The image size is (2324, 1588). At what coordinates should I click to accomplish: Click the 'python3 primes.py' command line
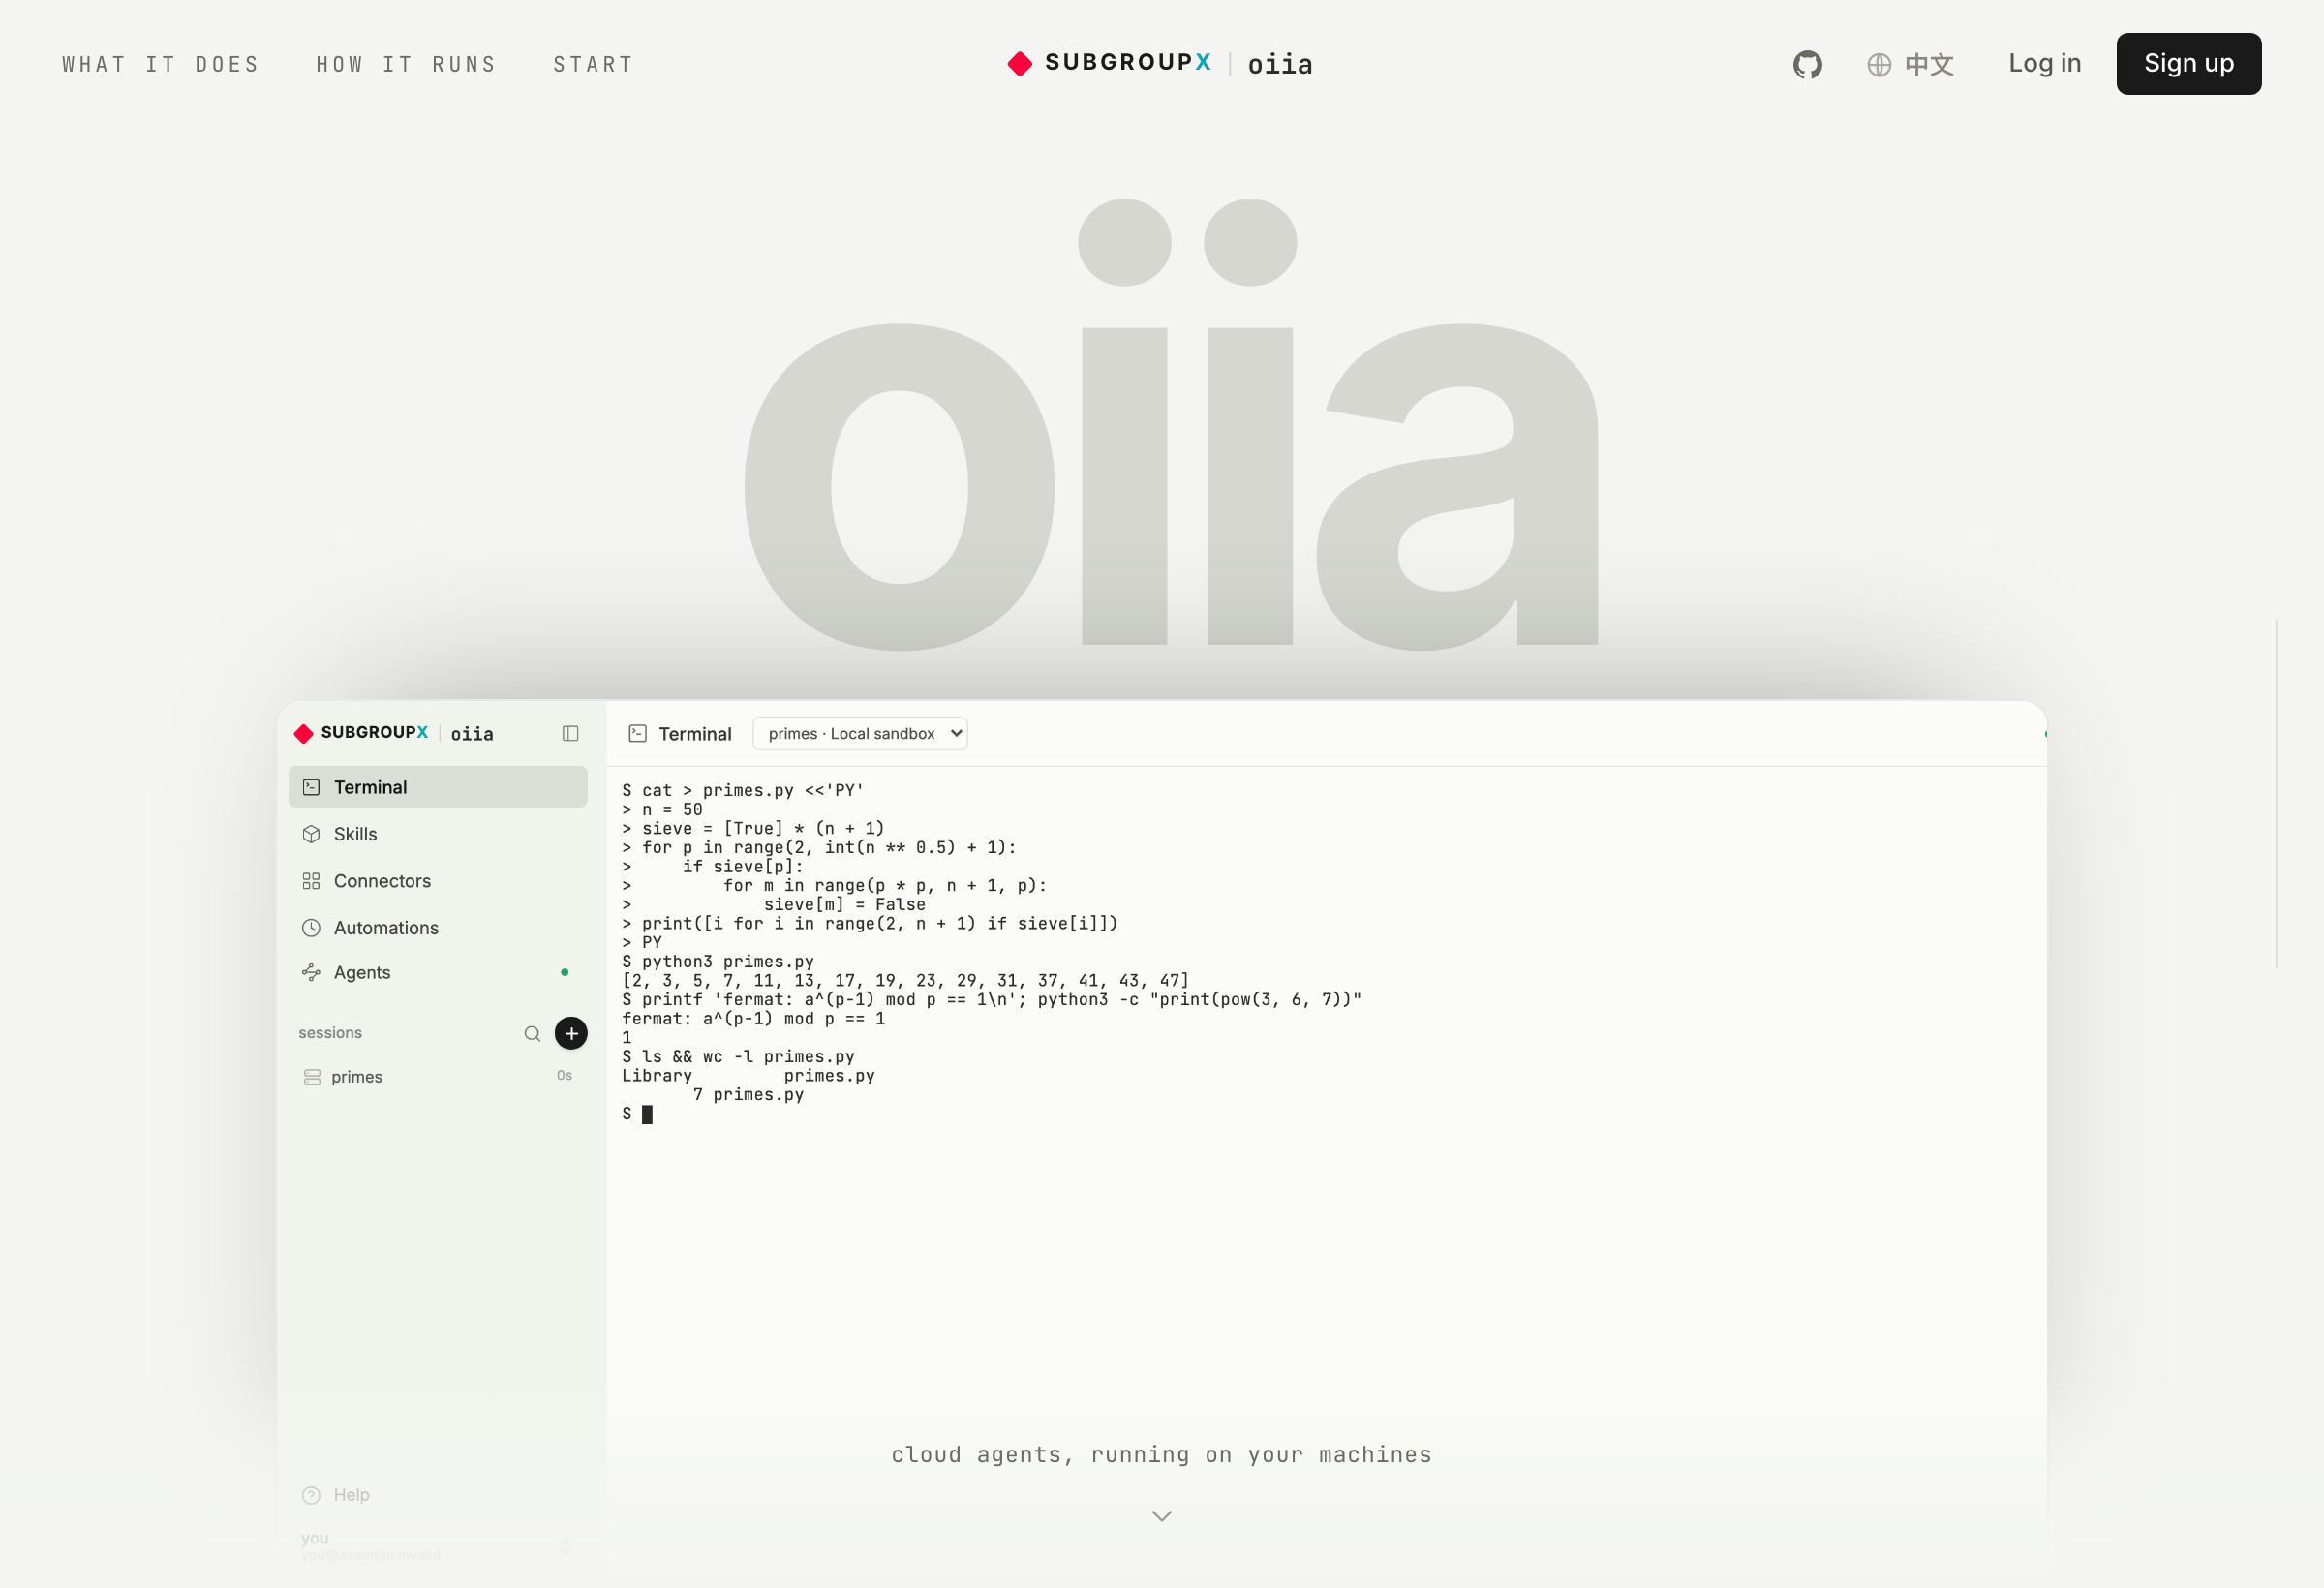tap(718, 961)
